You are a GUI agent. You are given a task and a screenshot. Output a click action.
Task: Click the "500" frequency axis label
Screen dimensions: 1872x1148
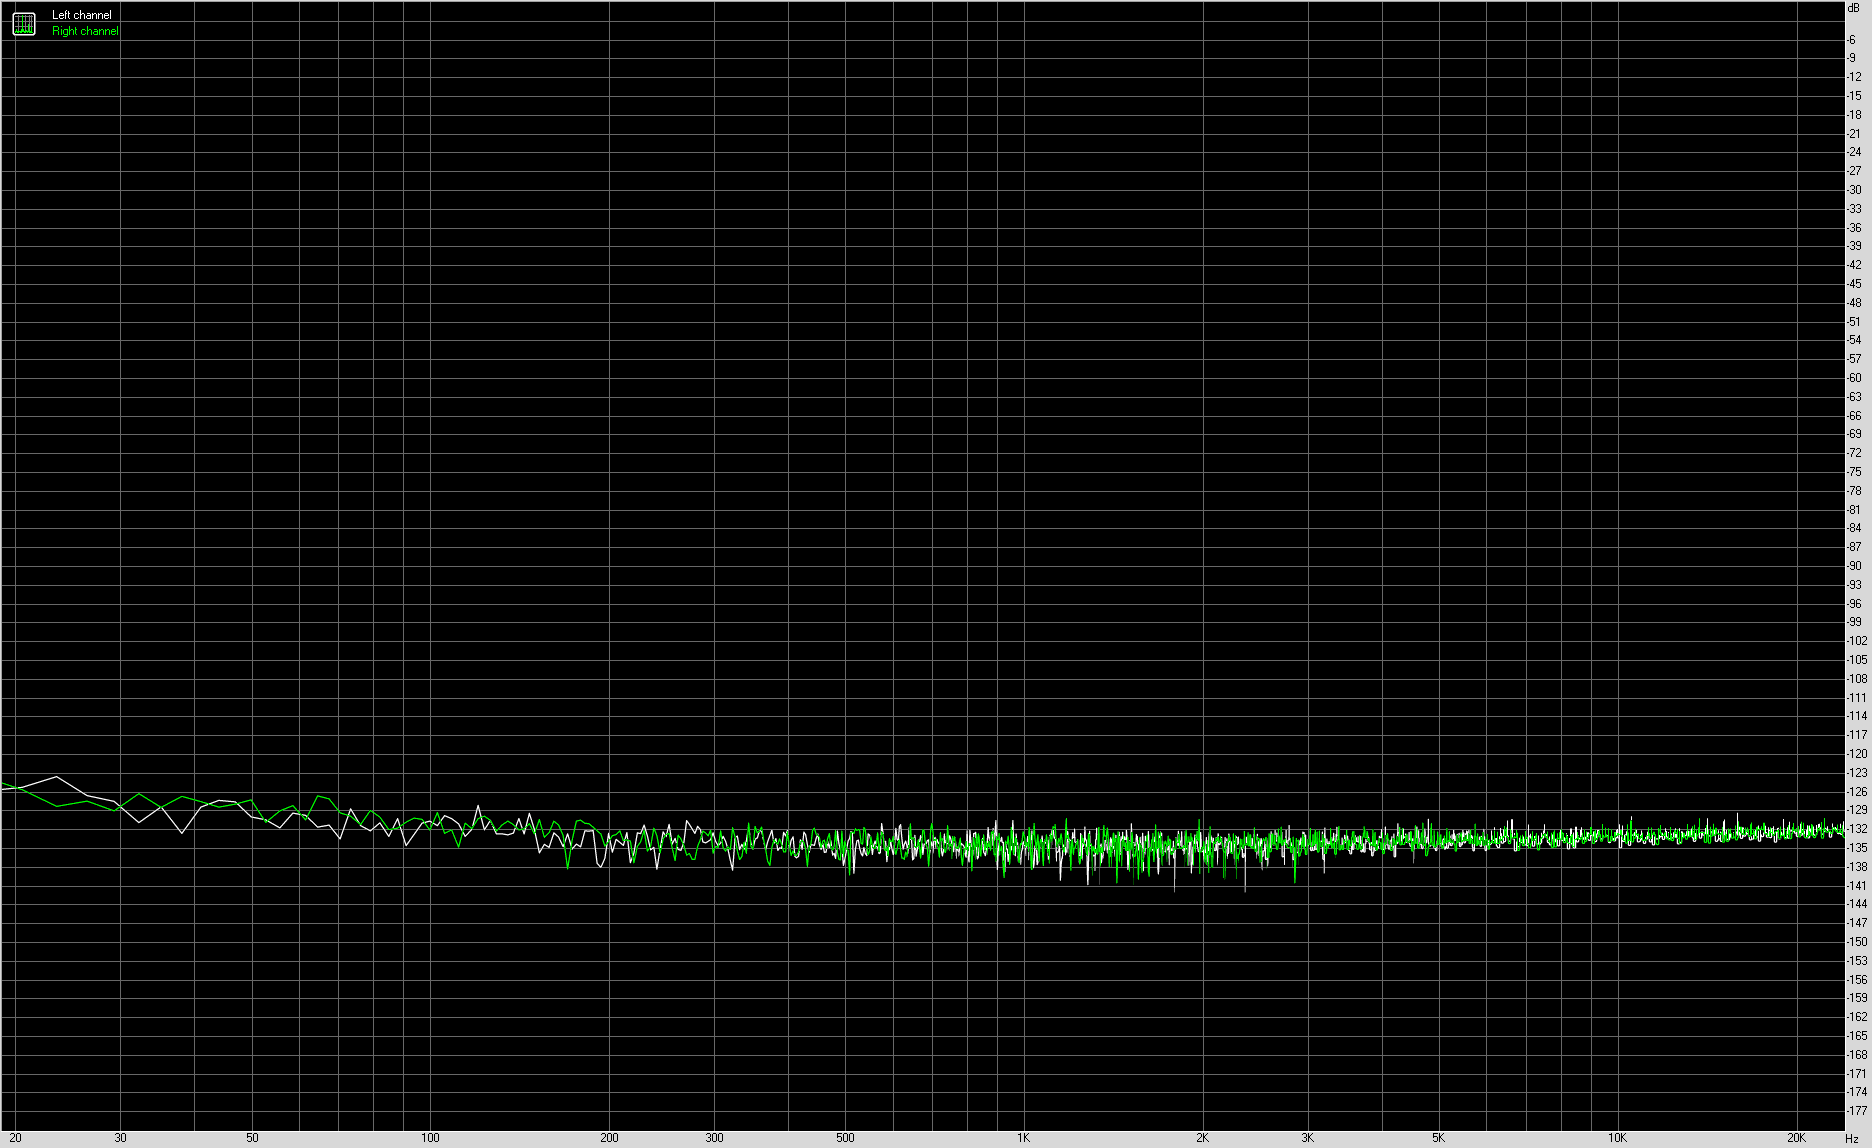tap(845, 1138)
